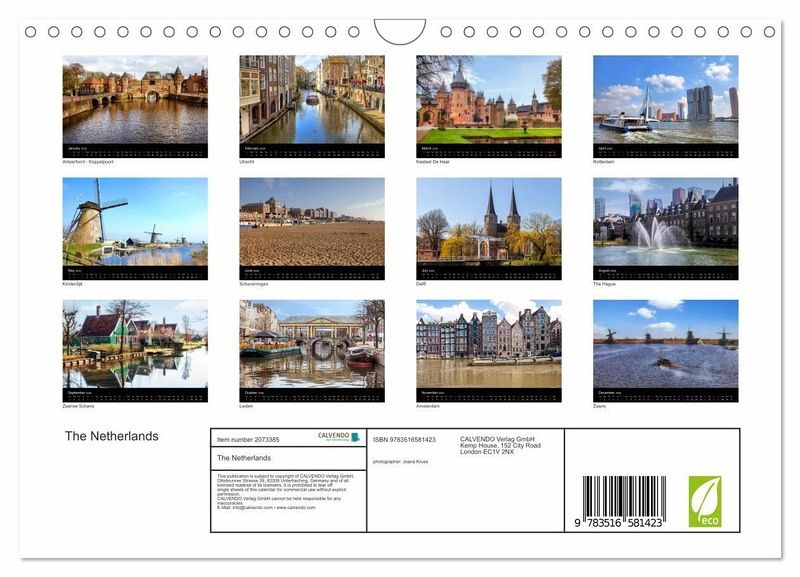Image resolution: width=800 pixels, height=577 pixels.
Task: Click the semicircular hanger notch at top
Action: click(x=400, y=31)
